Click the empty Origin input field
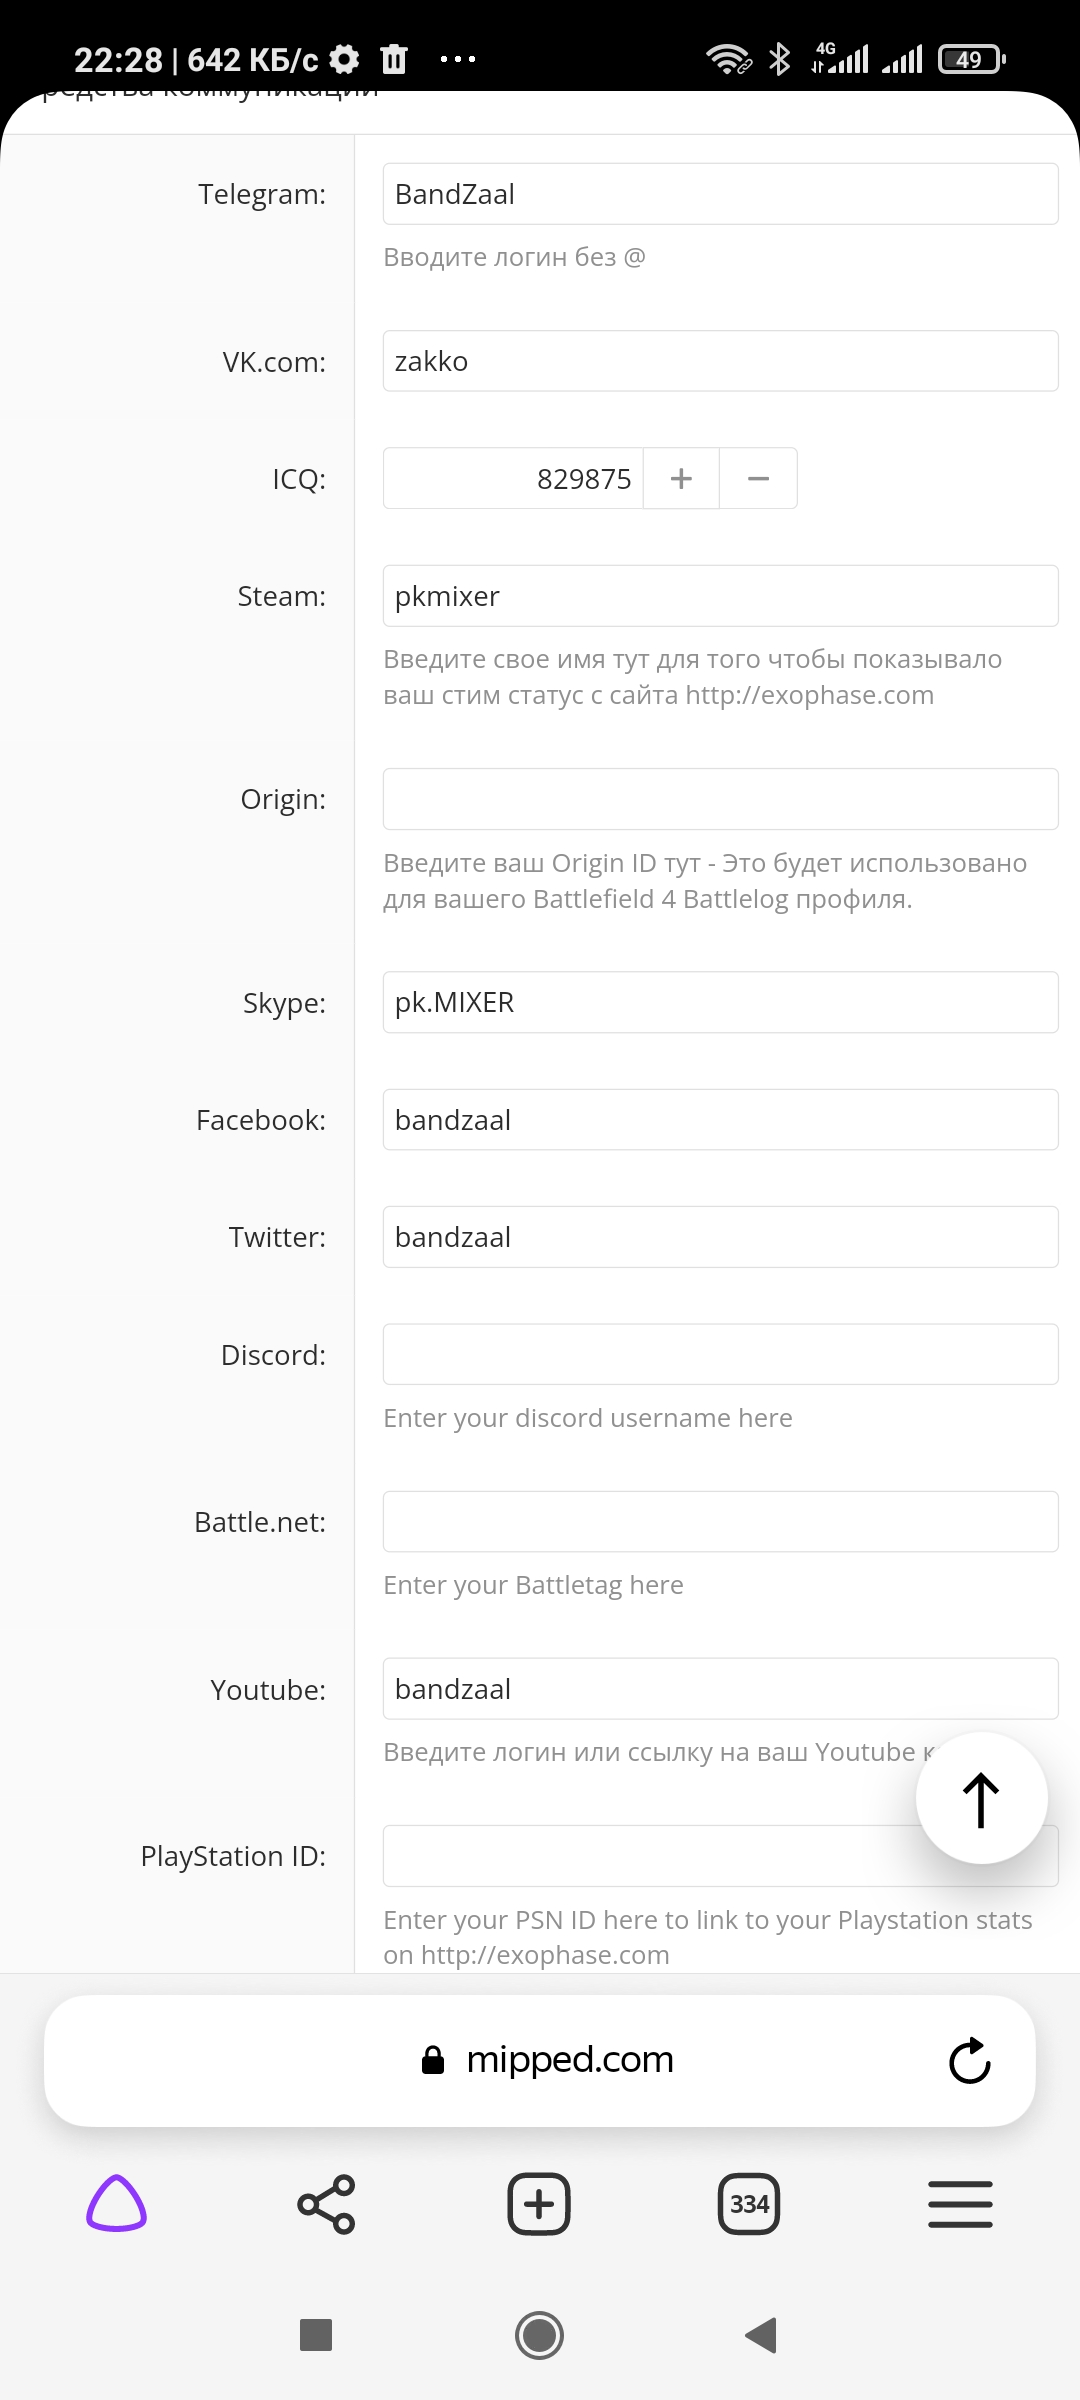This screenshot has width=1080, height=2400. [720, 799]
